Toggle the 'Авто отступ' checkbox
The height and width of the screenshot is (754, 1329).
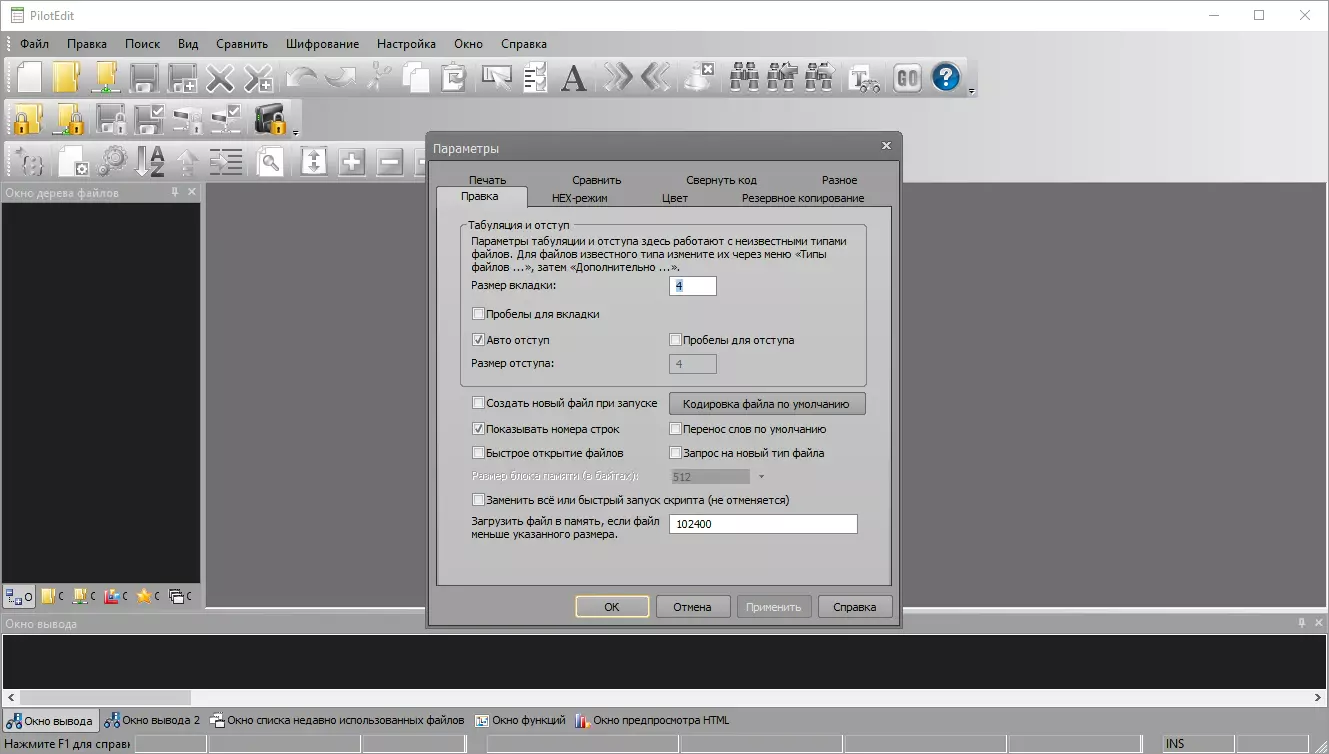point(478,340)
